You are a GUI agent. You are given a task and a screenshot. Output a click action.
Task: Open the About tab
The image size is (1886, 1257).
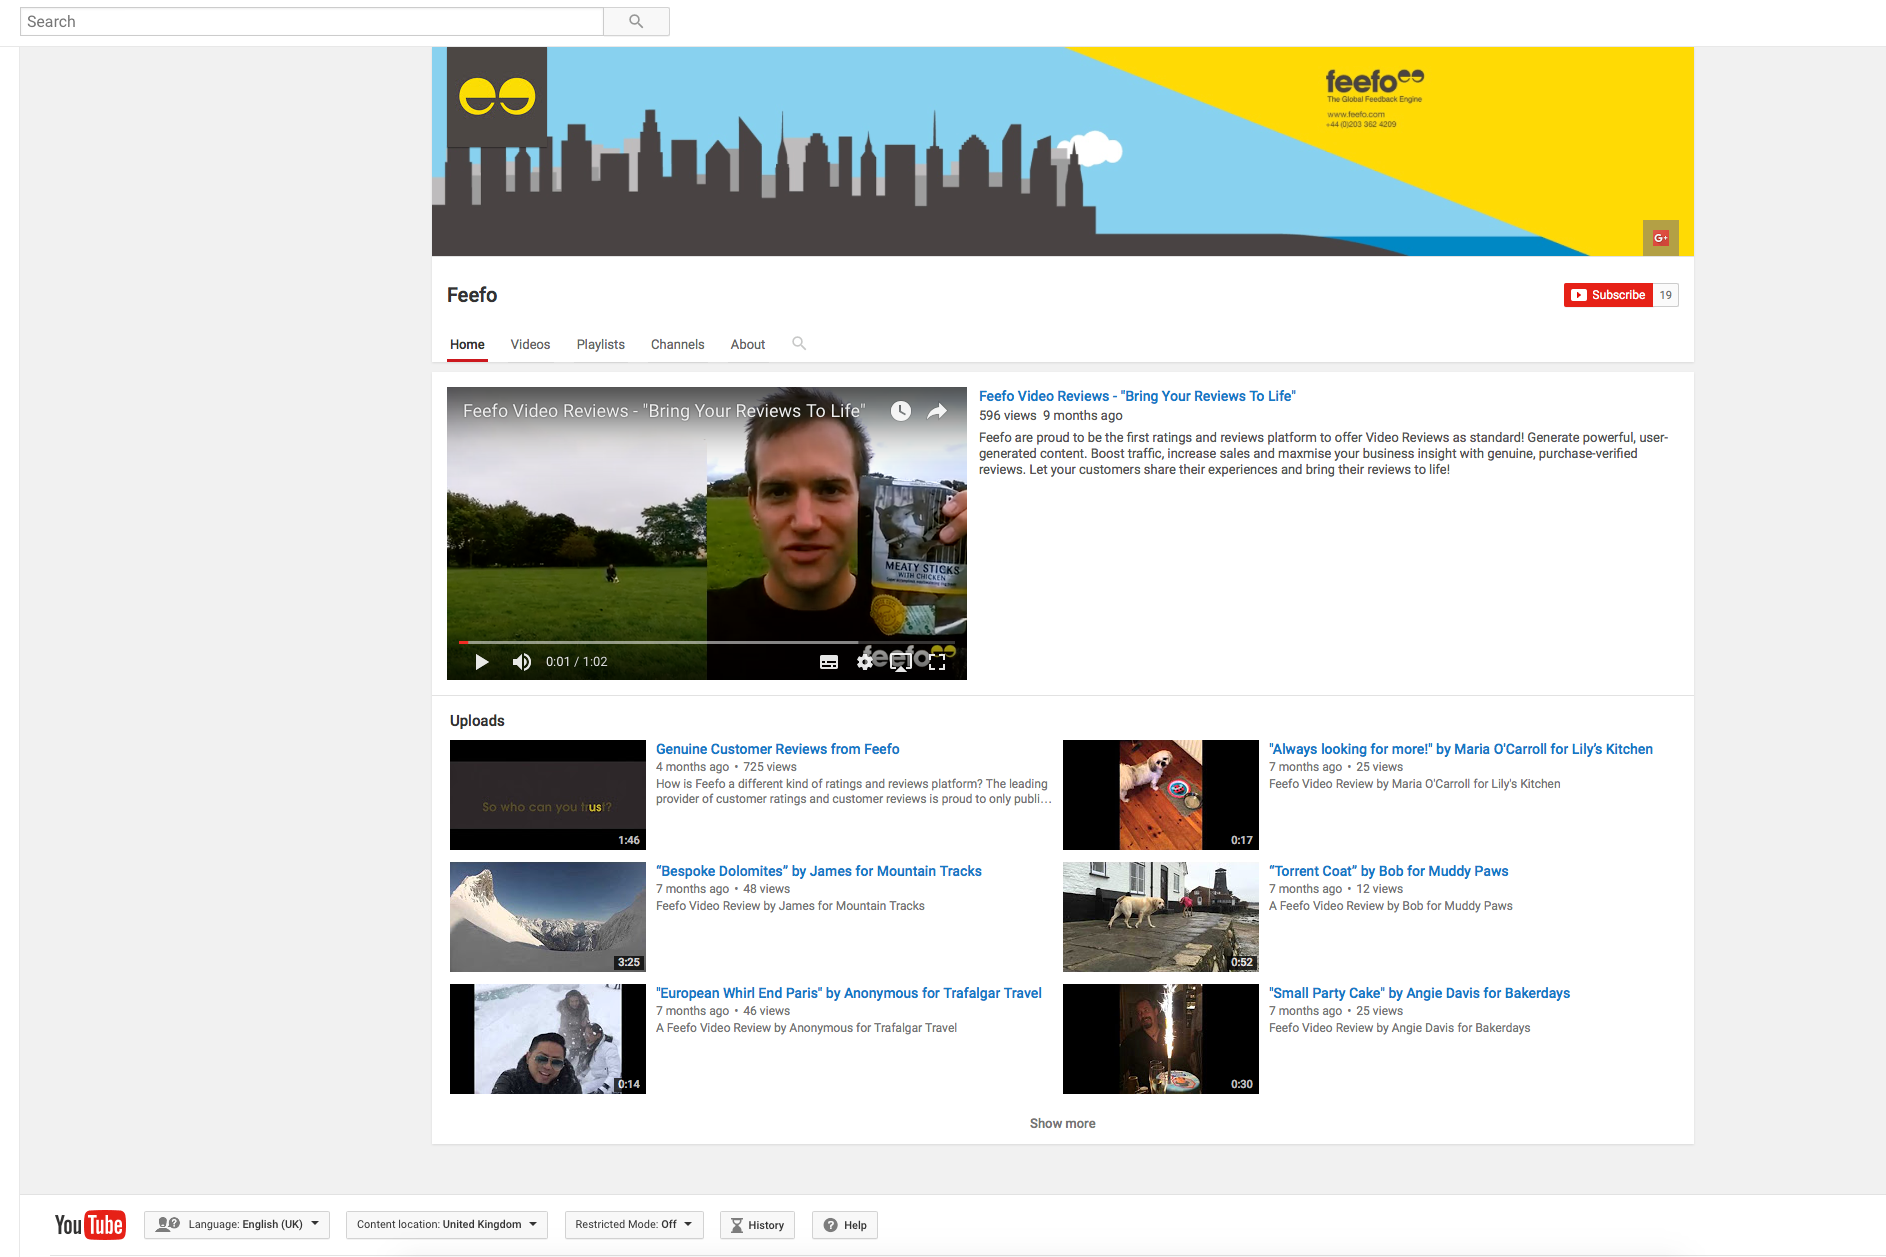pos(748,344)
